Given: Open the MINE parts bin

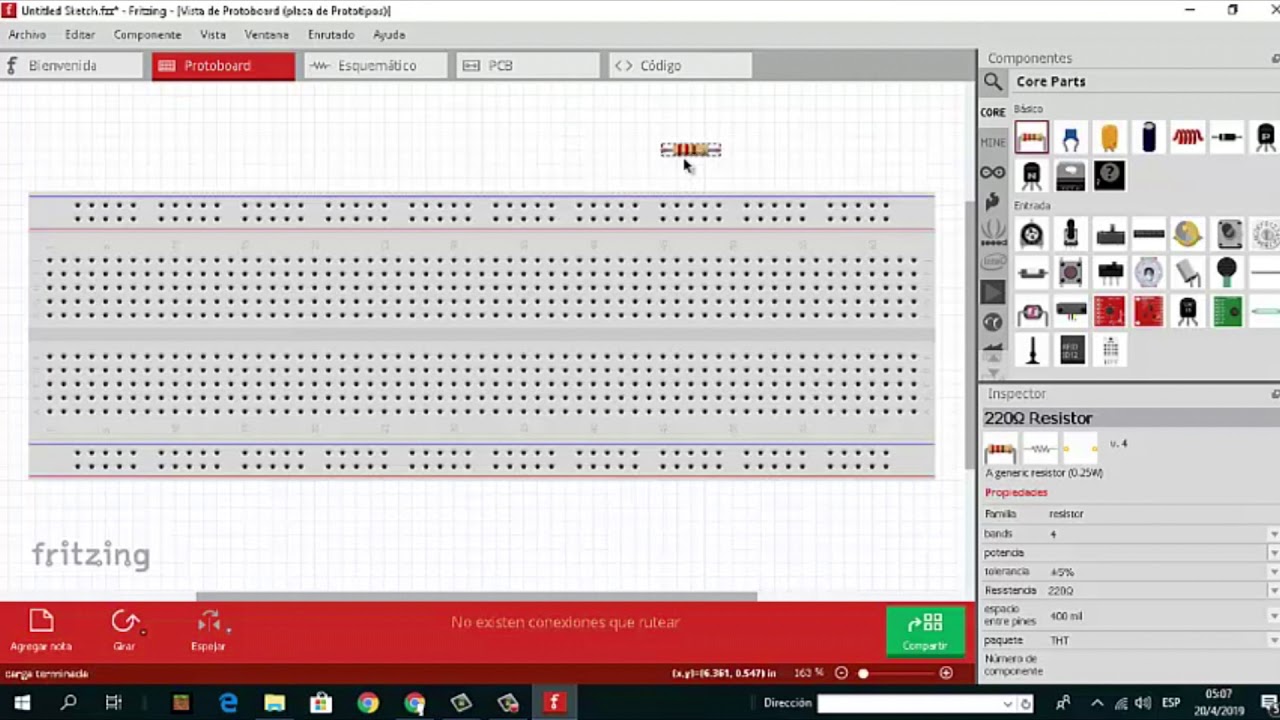Looking at the screenshot, I should (x=993, y=142).
